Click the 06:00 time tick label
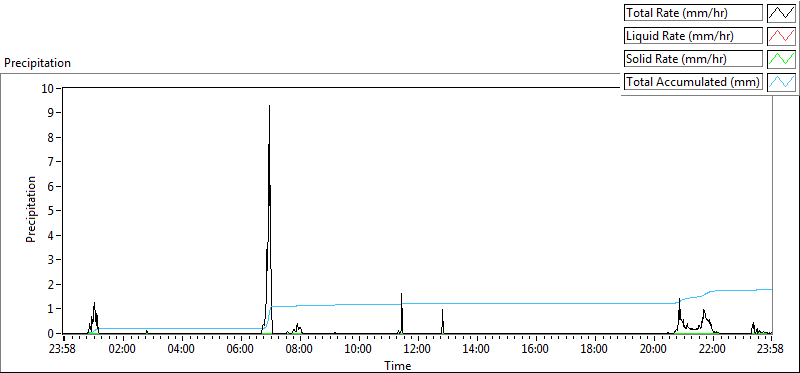 pyautogui.click(x=240, y=350)
